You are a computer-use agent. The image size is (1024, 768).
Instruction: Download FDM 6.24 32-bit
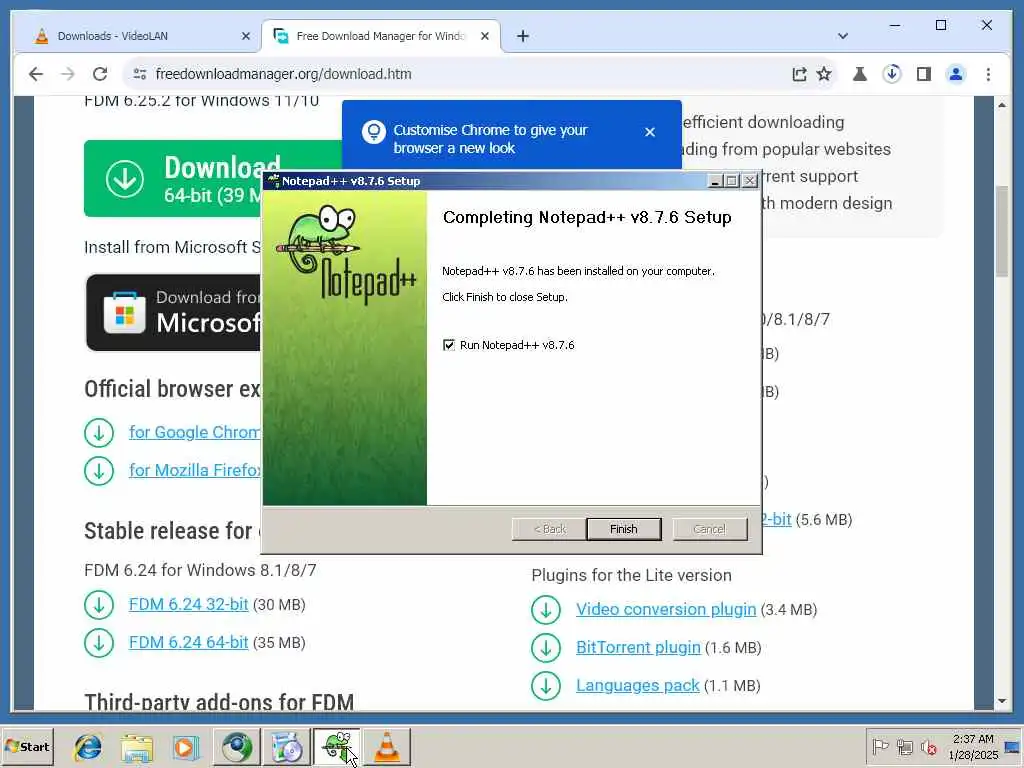(188, 605)
